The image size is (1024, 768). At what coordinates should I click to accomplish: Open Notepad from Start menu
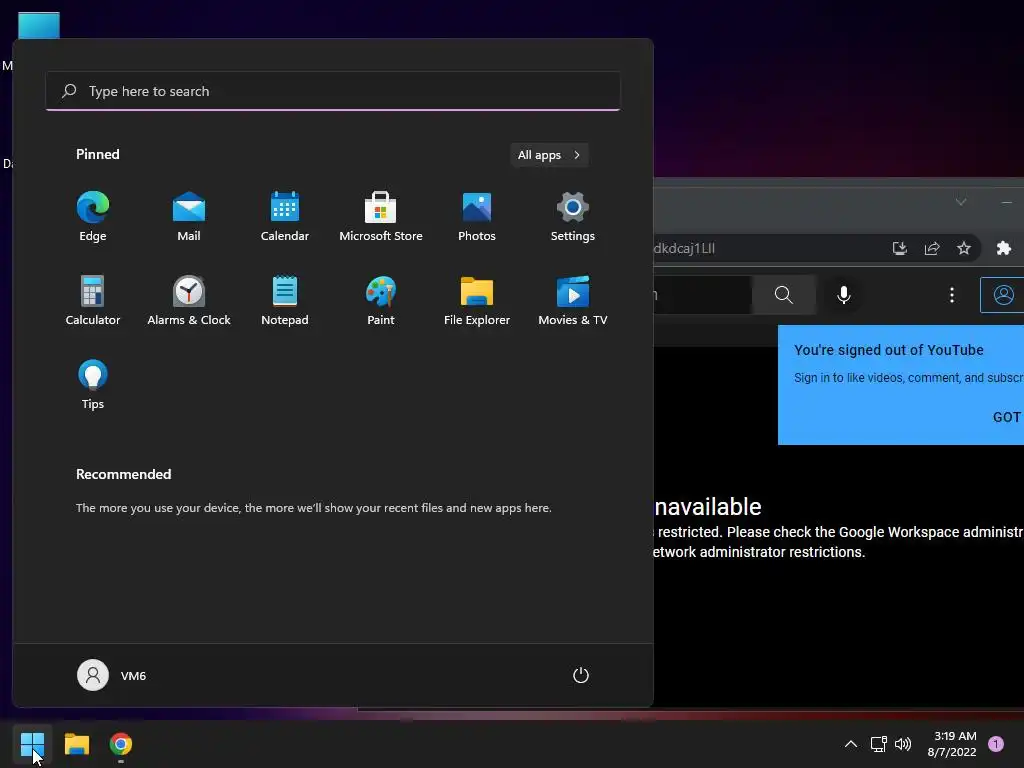point(285,300)
